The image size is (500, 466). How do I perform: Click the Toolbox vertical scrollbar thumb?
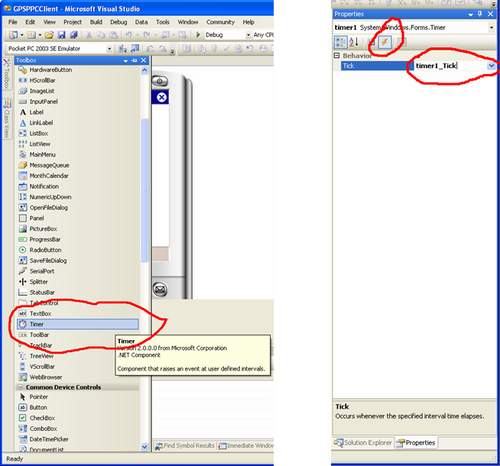click(144, 190)
